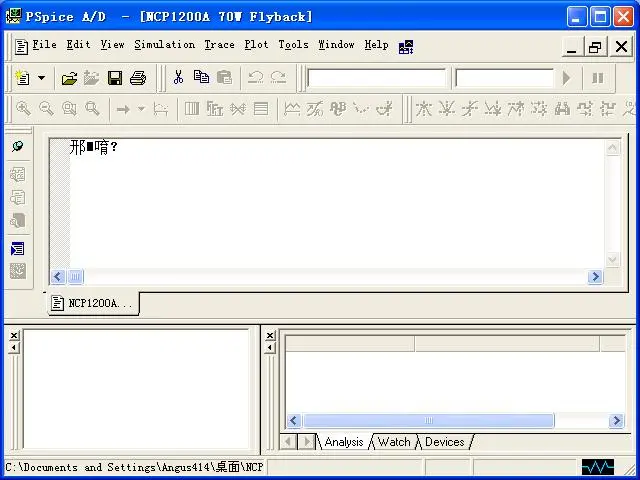640x480 pixels.
Task: Open the Edit menu
Action: click(78, 44)
